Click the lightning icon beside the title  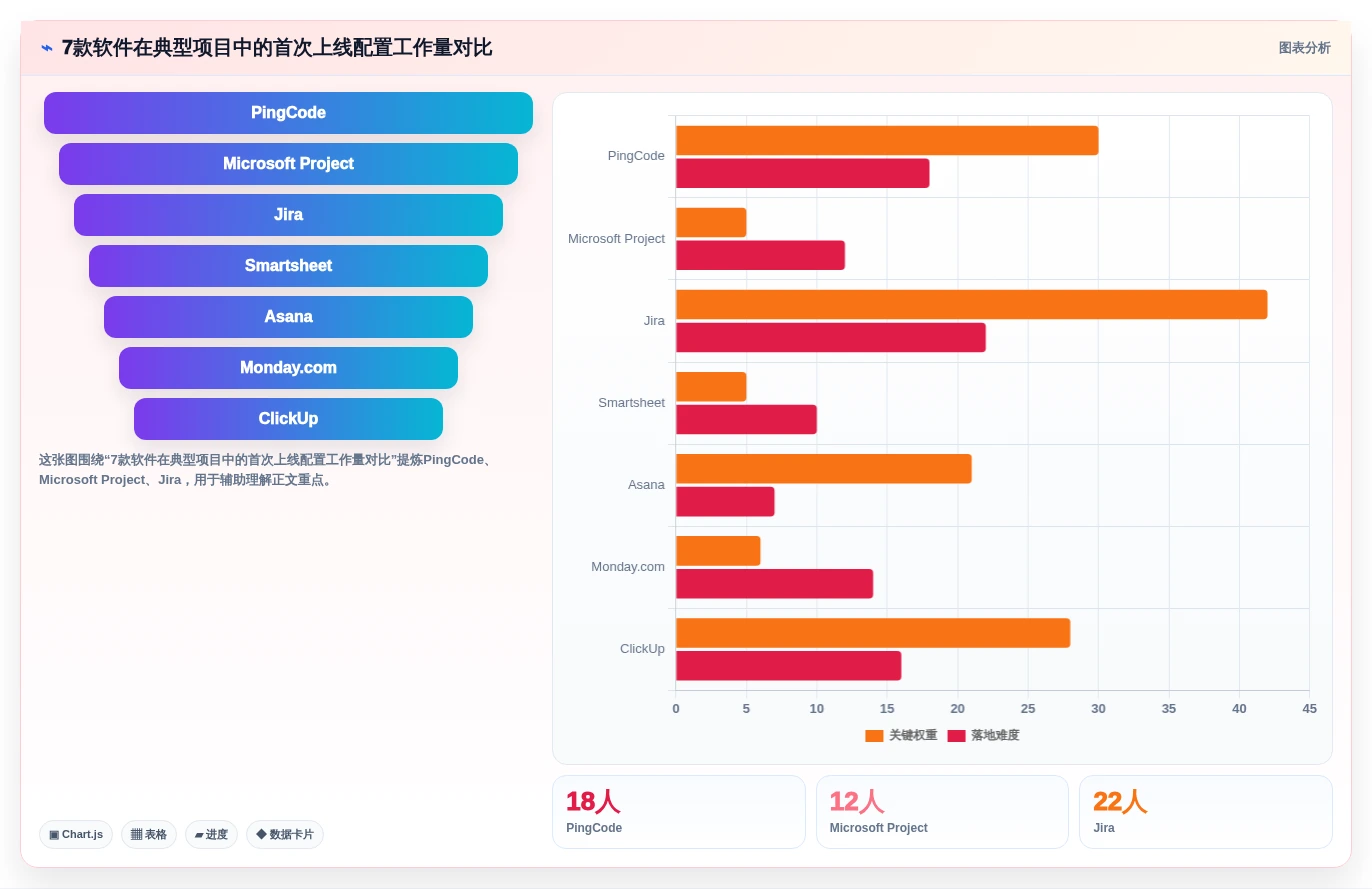pos(47,48)
